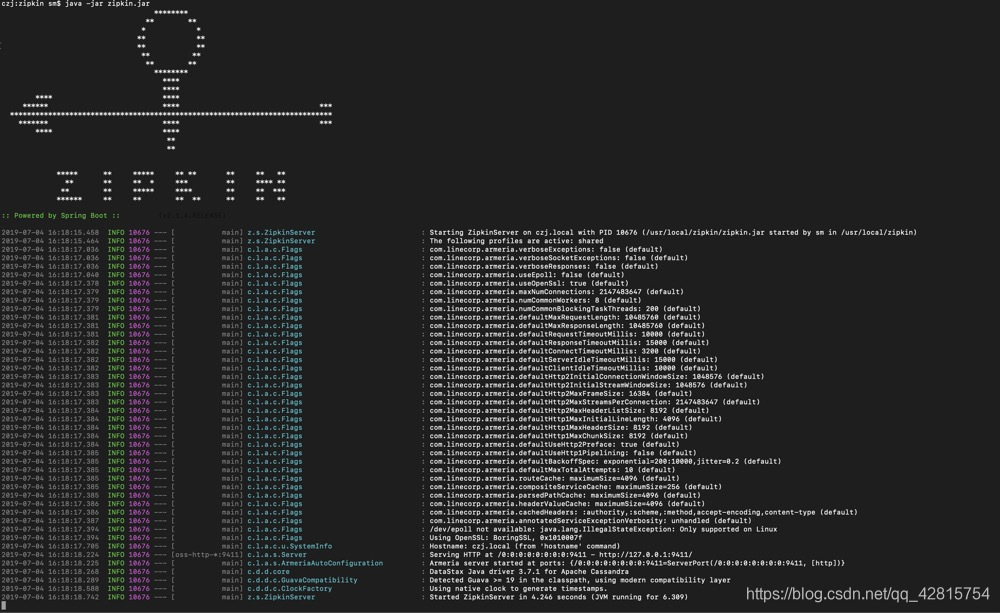Select the 'Starting ZipkinServer on czj.local' log message
The width and height of the screenshot is (1000, 613).
point(673,233)
